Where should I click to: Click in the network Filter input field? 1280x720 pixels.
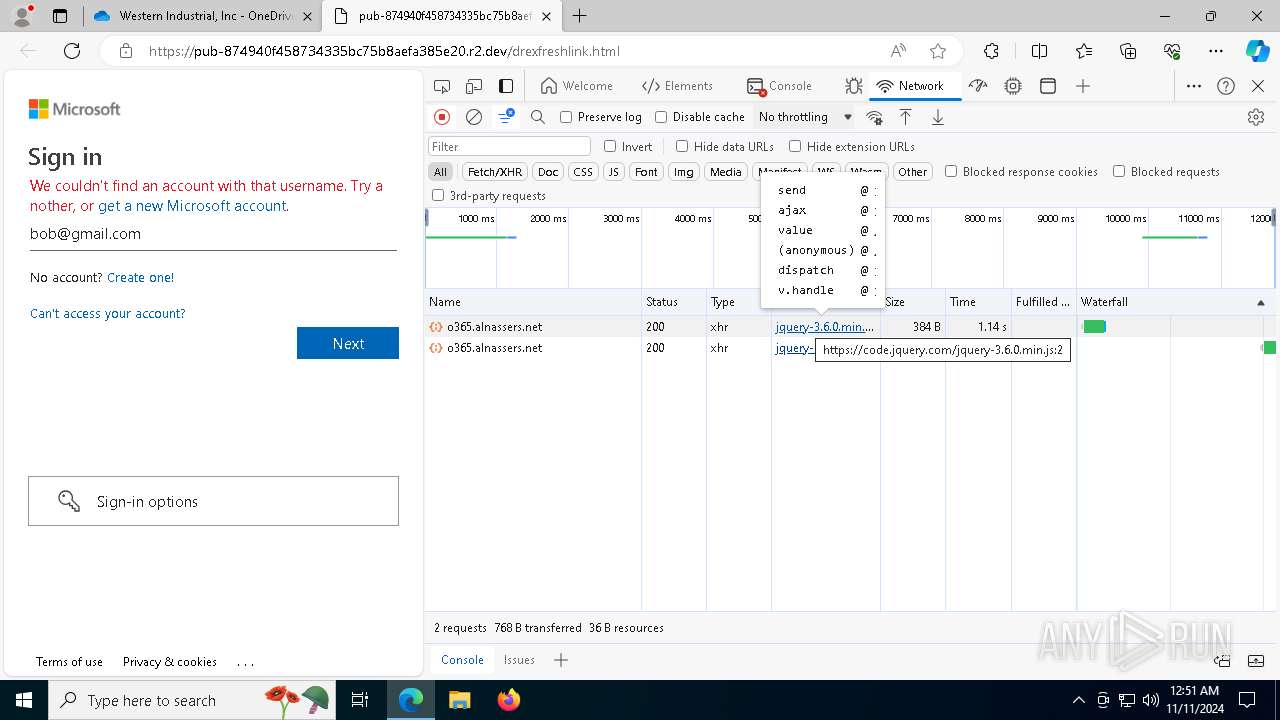click(509, 146)
